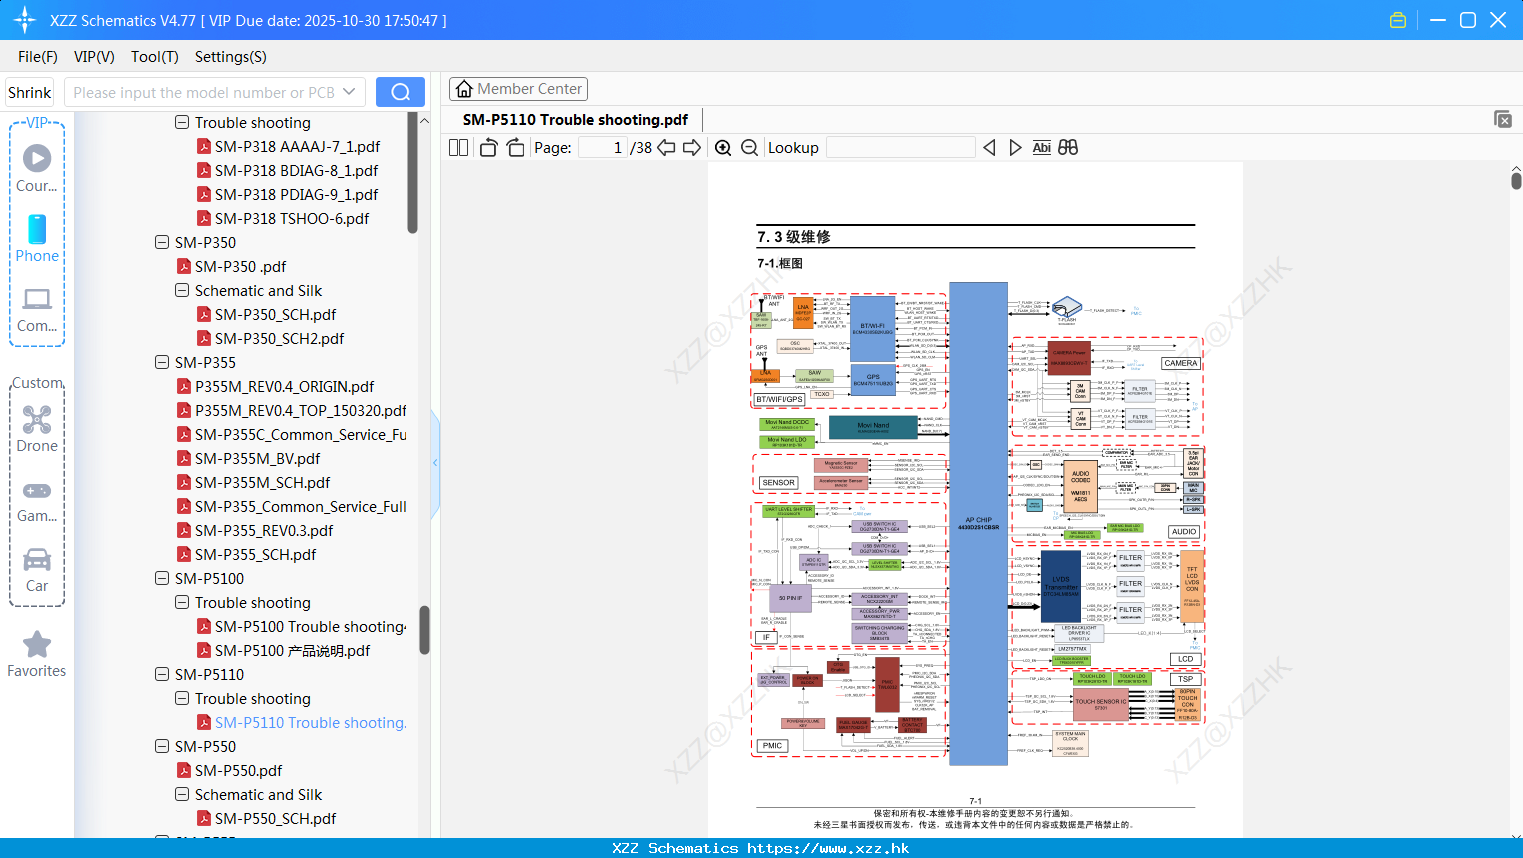Click the Shrink button

(29, 92)
